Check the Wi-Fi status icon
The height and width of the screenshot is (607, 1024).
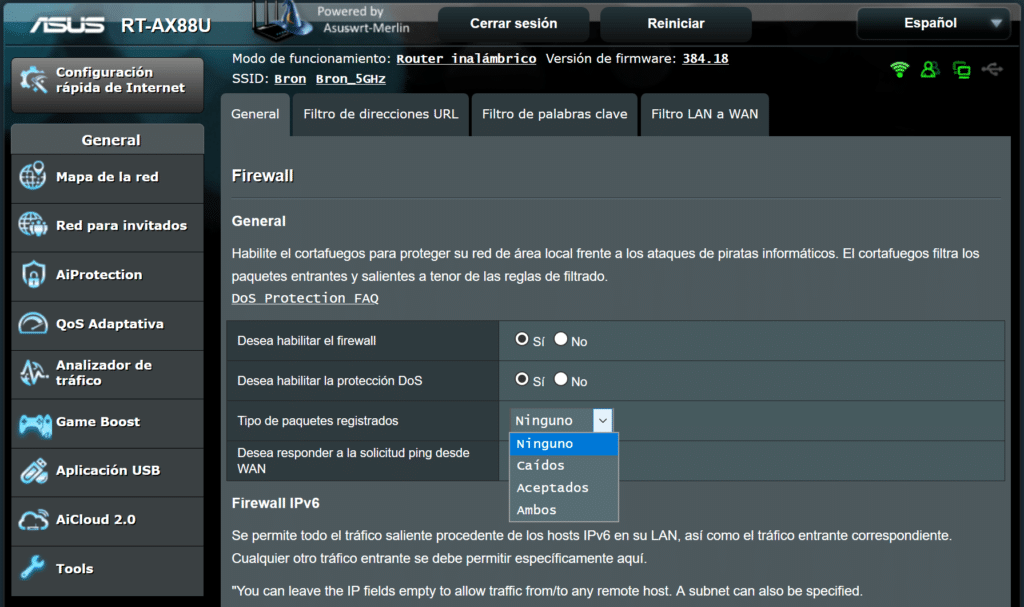(x=901, y=69)
